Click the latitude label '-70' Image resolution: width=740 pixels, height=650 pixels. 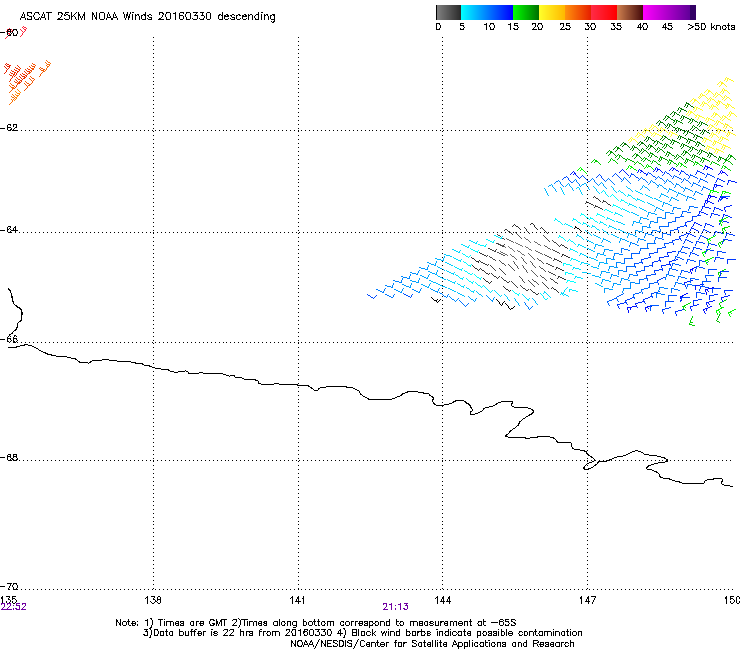tap(9, 587)
